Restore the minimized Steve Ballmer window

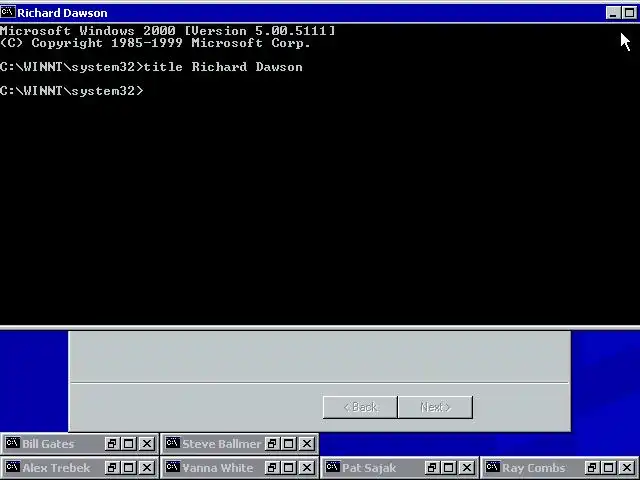[271, 444]
